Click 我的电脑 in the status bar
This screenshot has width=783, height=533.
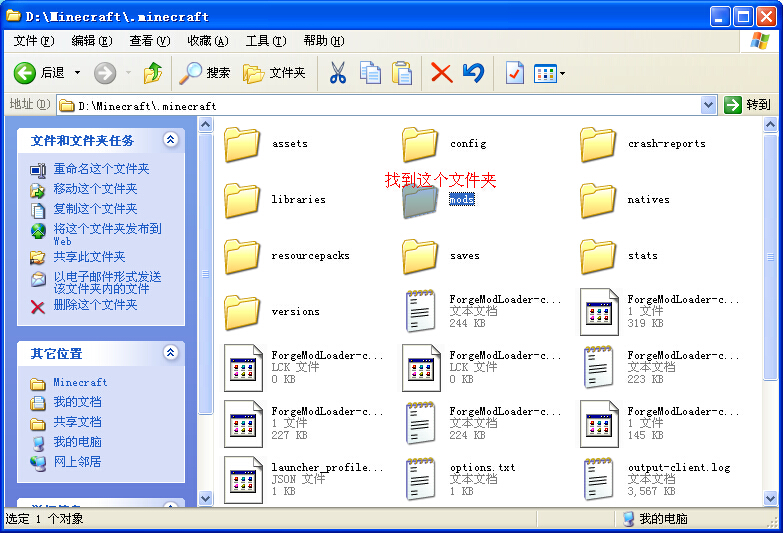pos(656,519)
